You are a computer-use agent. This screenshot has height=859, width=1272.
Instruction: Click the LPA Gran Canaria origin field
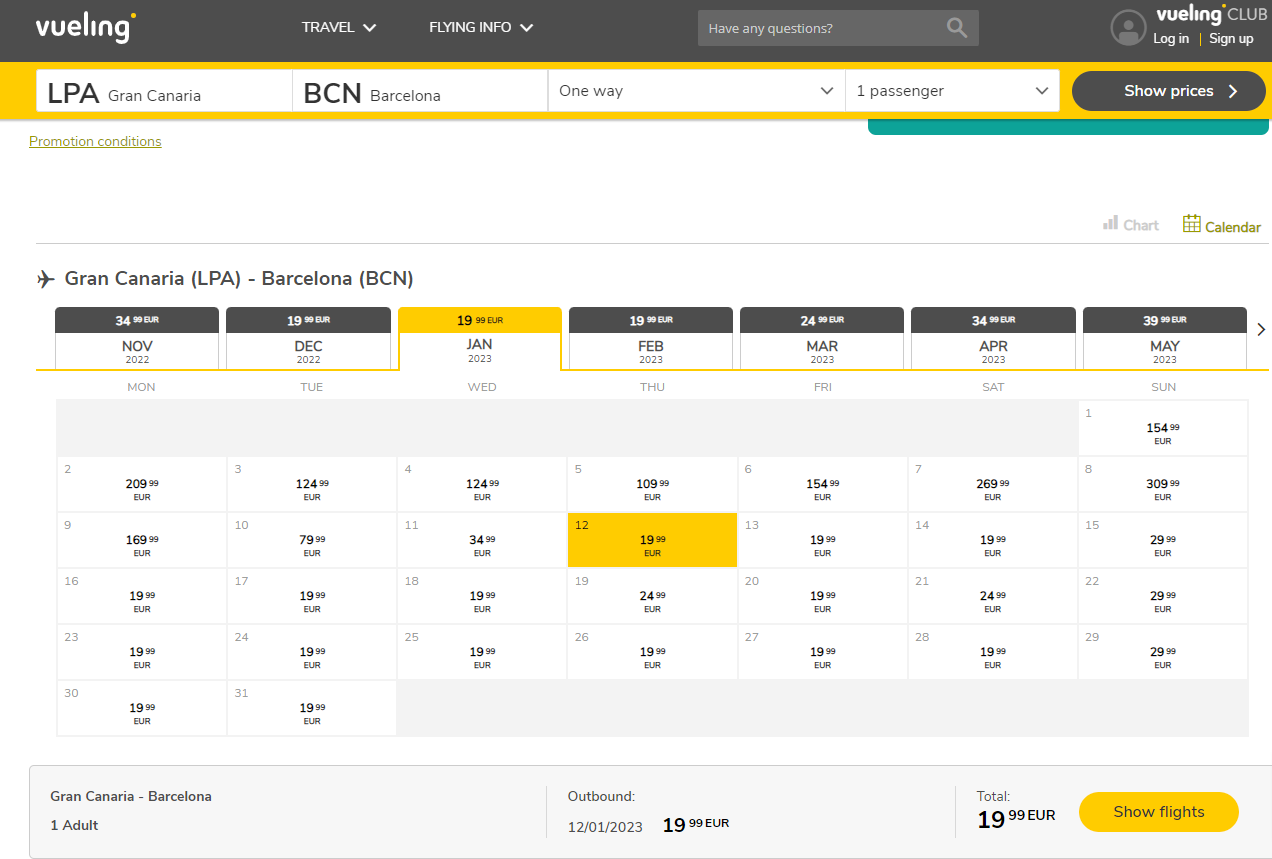tap(164, 91)
